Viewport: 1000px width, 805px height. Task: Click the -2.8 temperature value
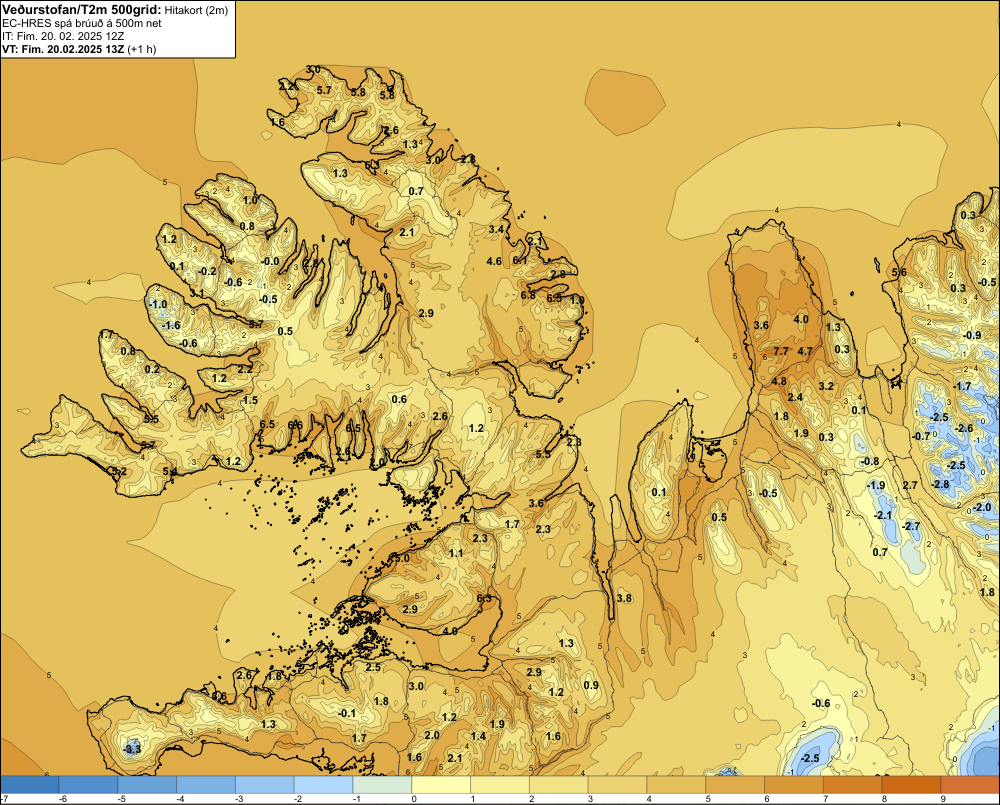pos(940,484)
